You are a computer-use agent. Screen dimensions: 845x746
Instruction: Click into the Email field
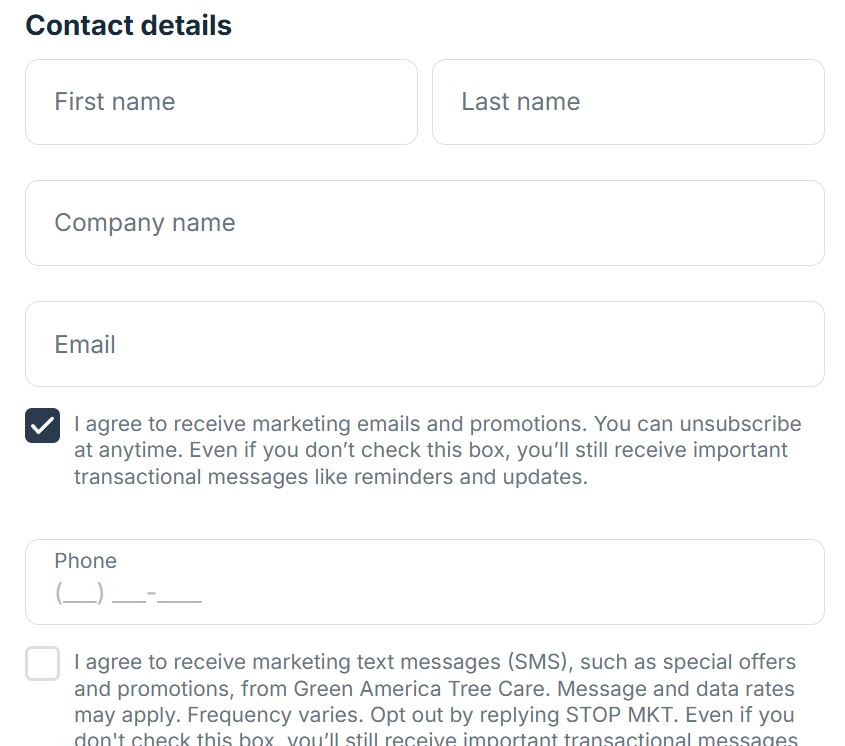pos(424,344)
